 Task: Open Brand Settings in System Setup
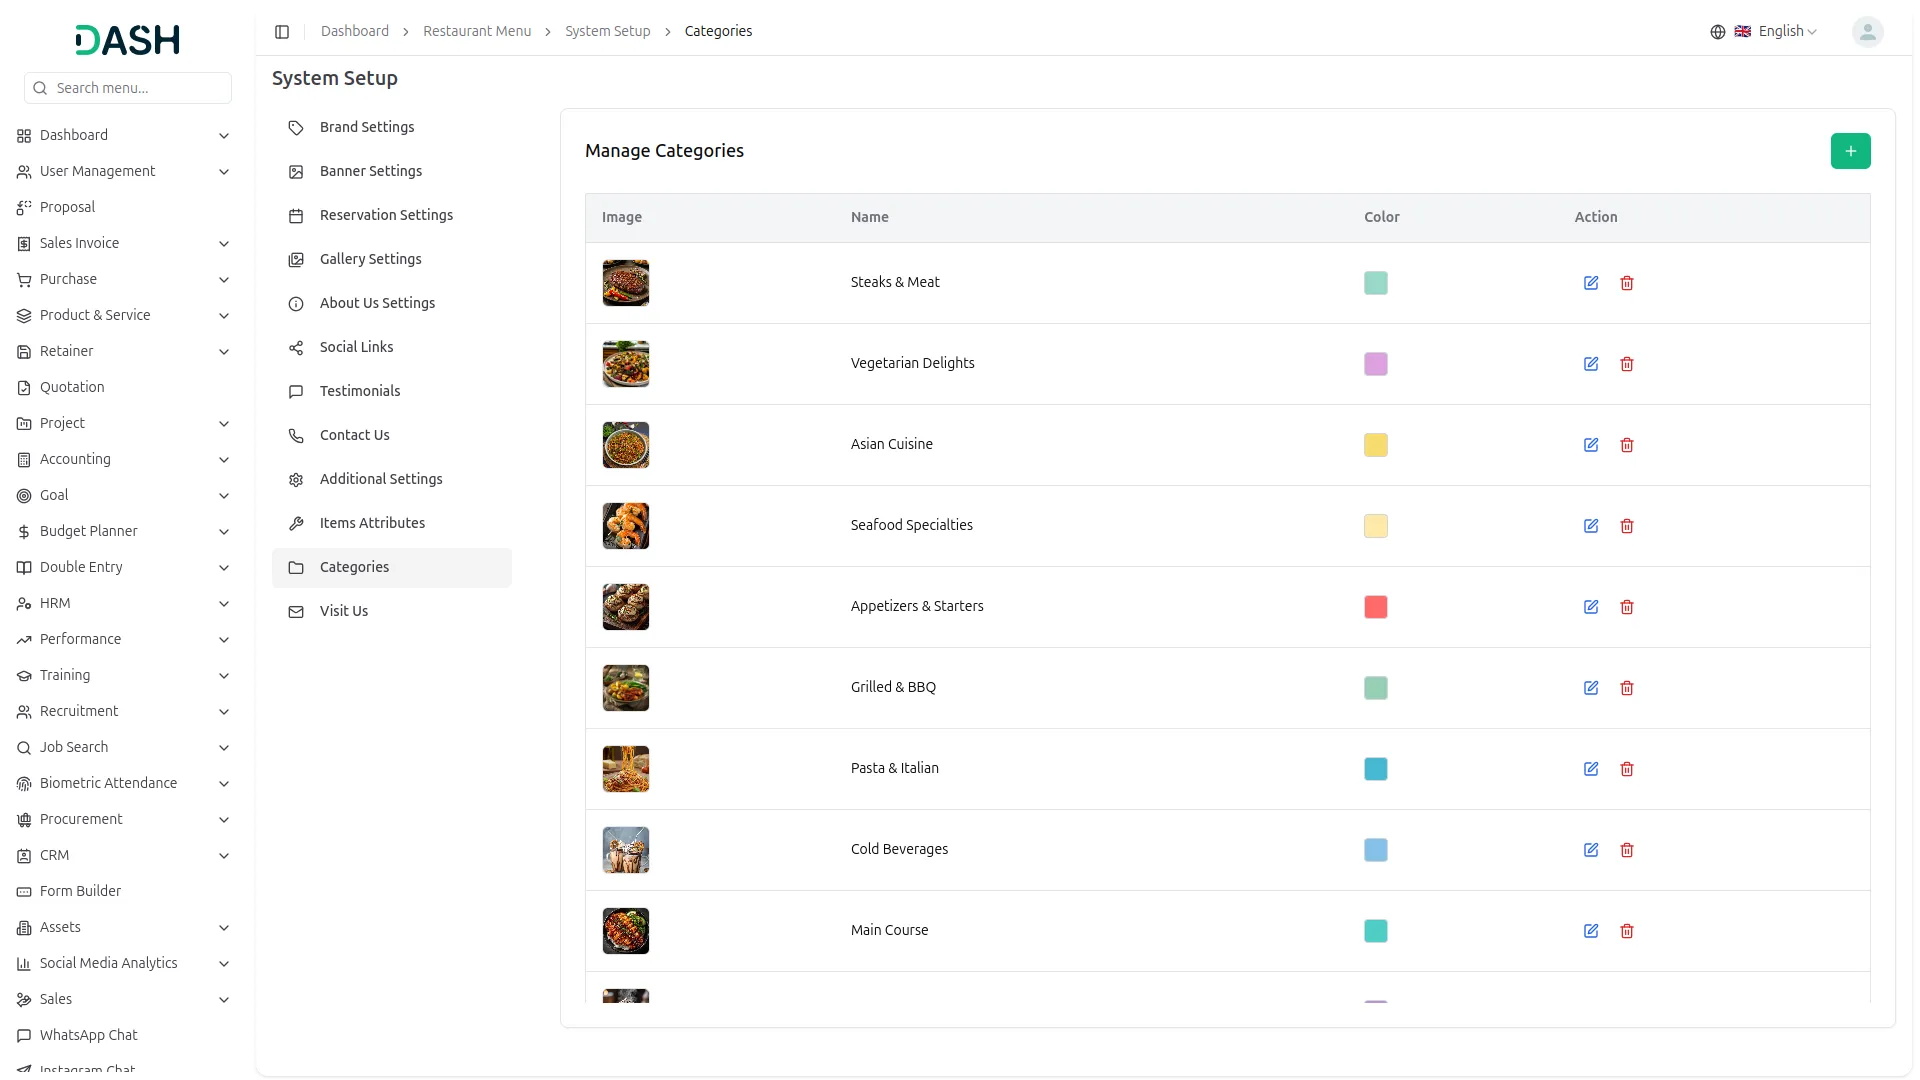(x=366, y=127)
